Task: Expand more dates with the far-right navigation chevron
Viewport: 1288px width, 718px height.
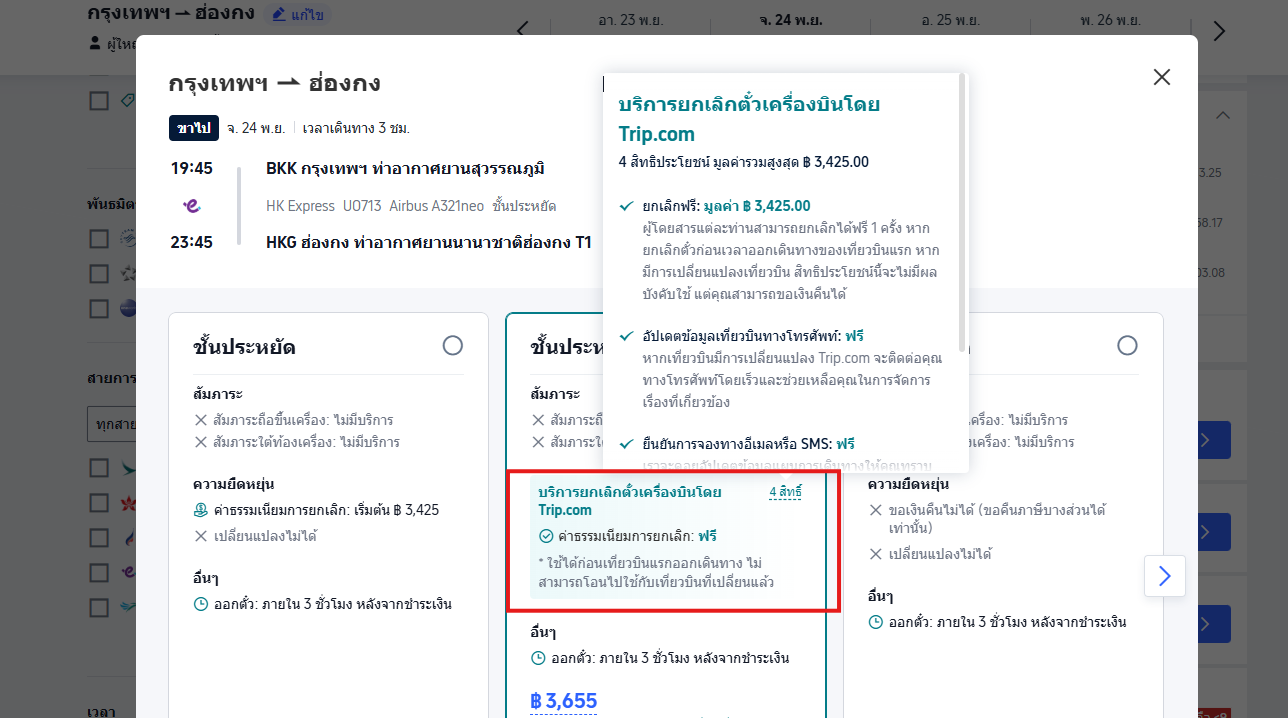Action: [1217, 31]
